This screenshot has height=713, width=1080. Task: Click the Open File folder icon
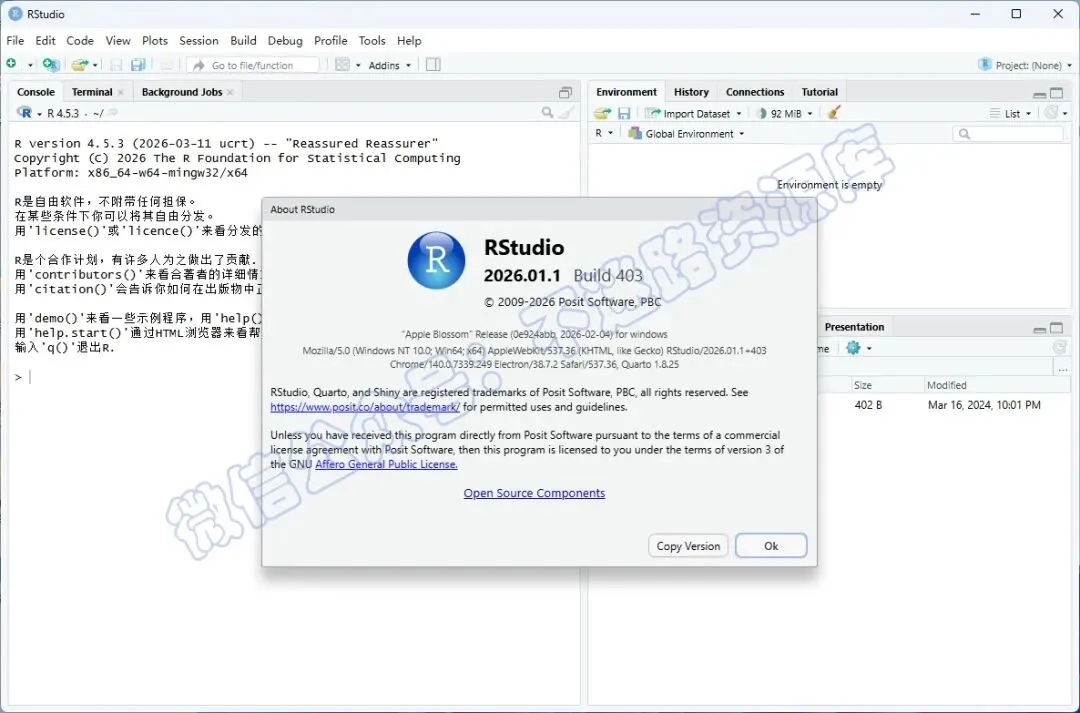tap(80, 65)
